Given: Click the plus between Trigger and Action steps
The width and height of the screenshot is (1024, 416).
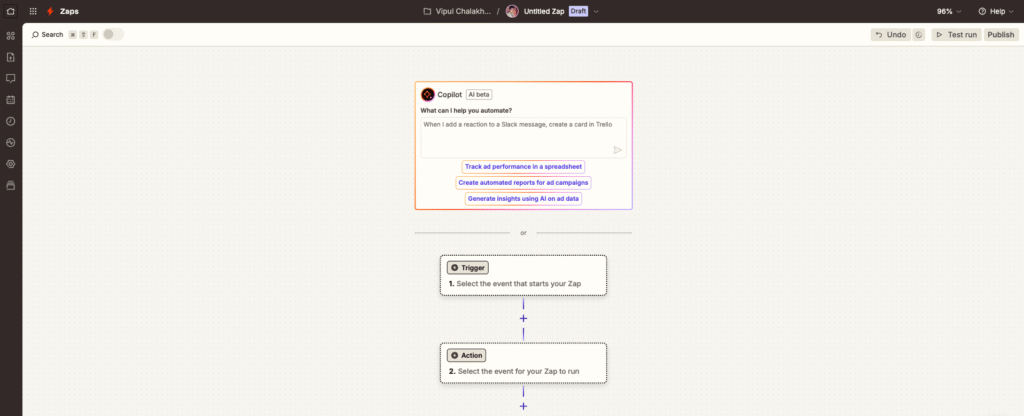Looking at the screenshot, I should [x=523, y=319].
